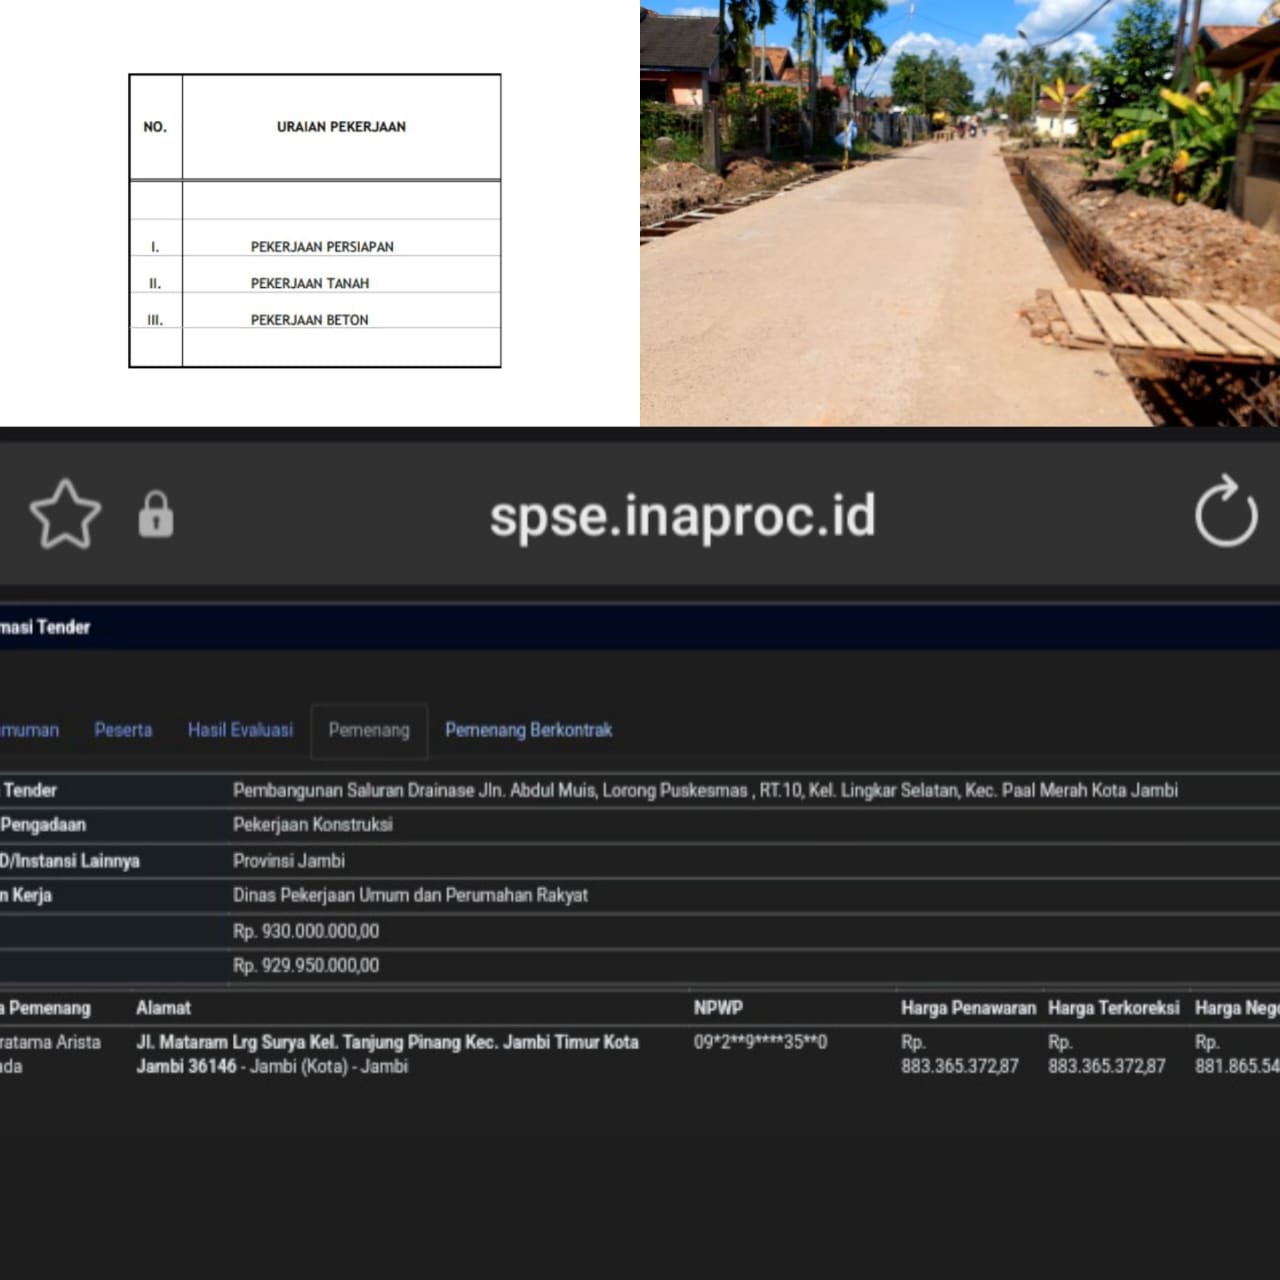Select the Pekerjaan Beton row
This screenshot has width=1280, height=1280.
[310, 320]
